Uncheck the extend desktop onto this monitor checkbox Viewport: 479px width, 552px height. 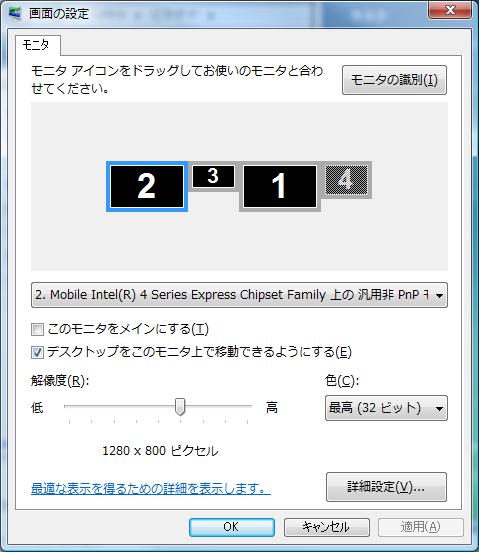[x=37, y=352]
